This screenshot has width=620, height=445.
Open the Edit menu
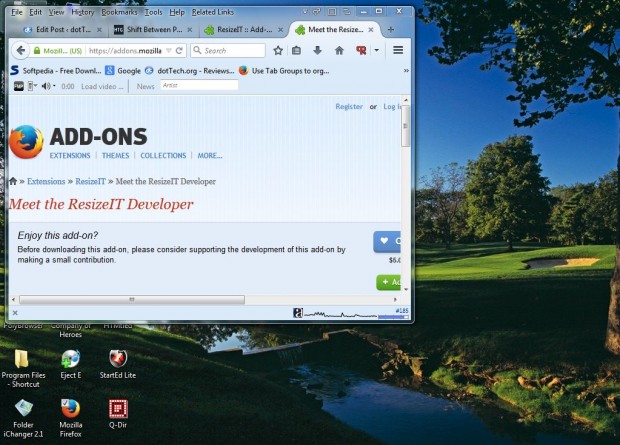click(x=35, y=12)
